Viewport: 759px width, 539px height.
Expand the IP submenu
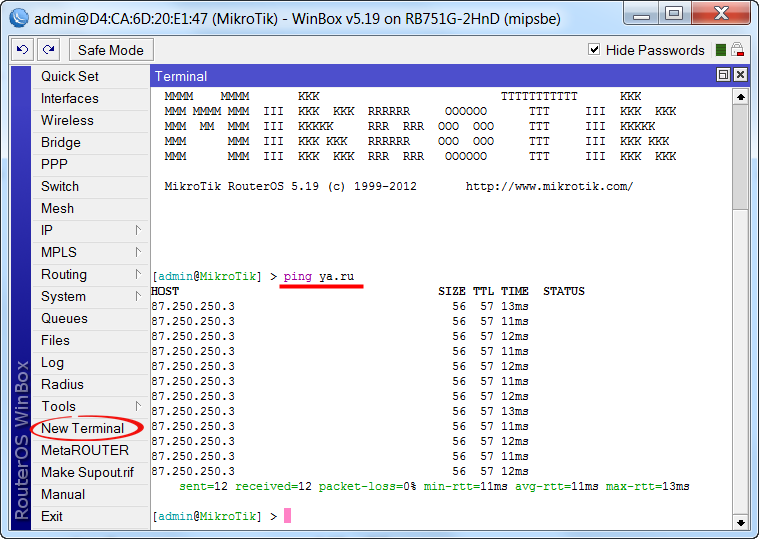(x=90, y=230)
